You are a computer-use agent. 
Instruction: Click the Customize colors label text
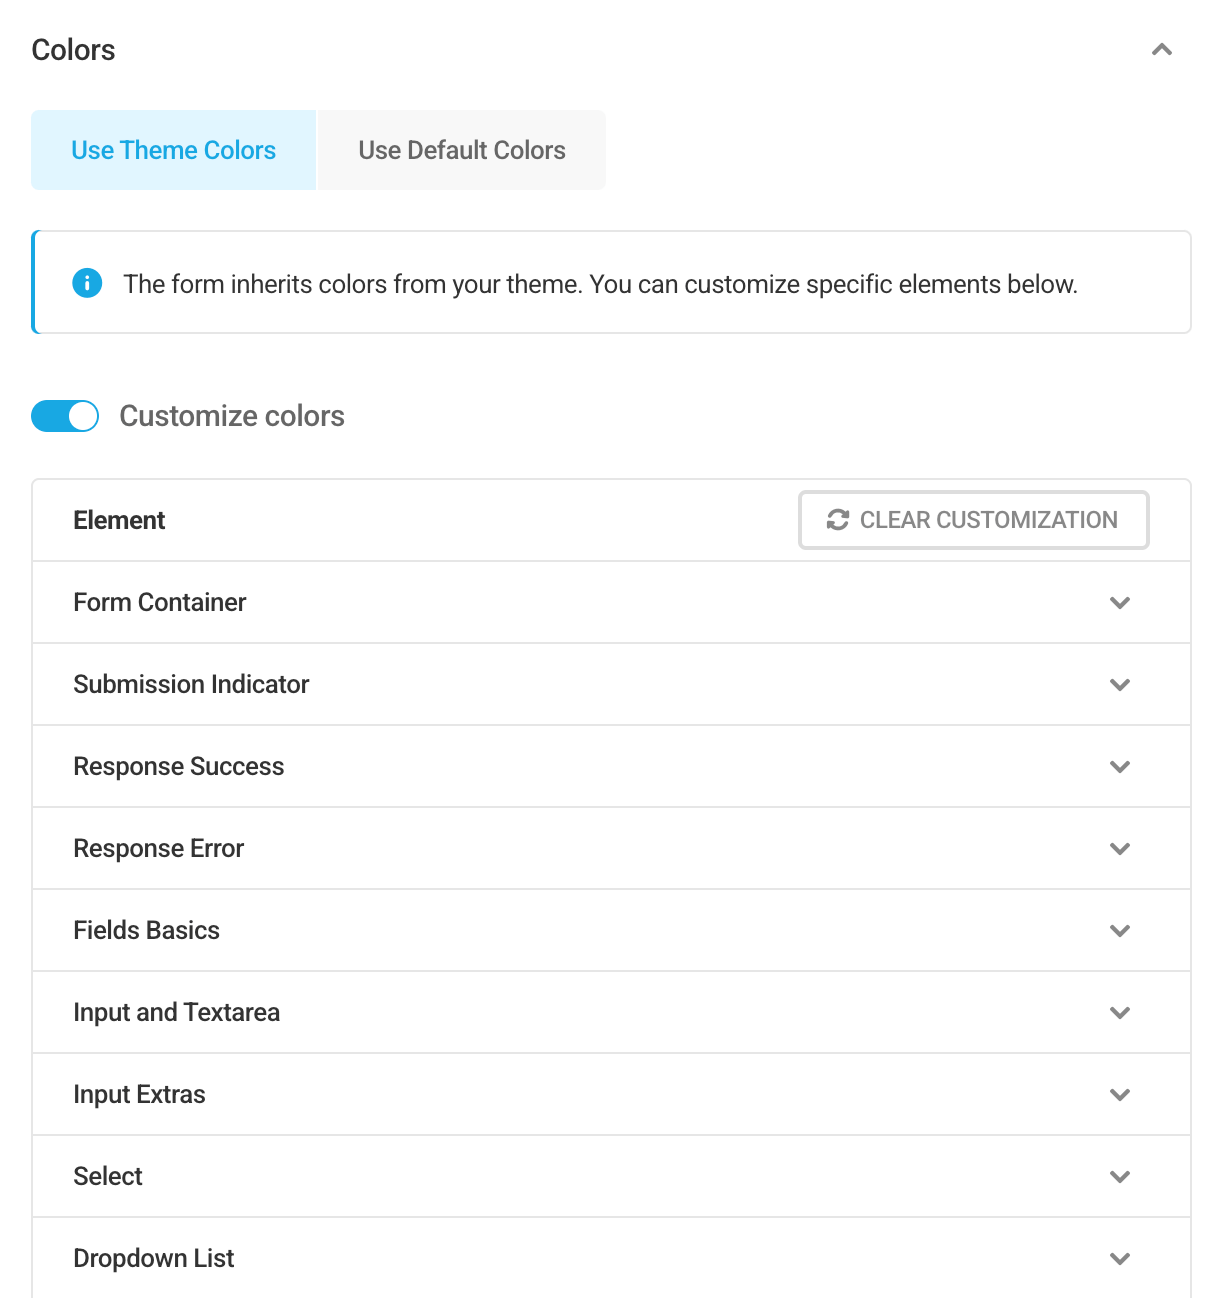point(232,416)
